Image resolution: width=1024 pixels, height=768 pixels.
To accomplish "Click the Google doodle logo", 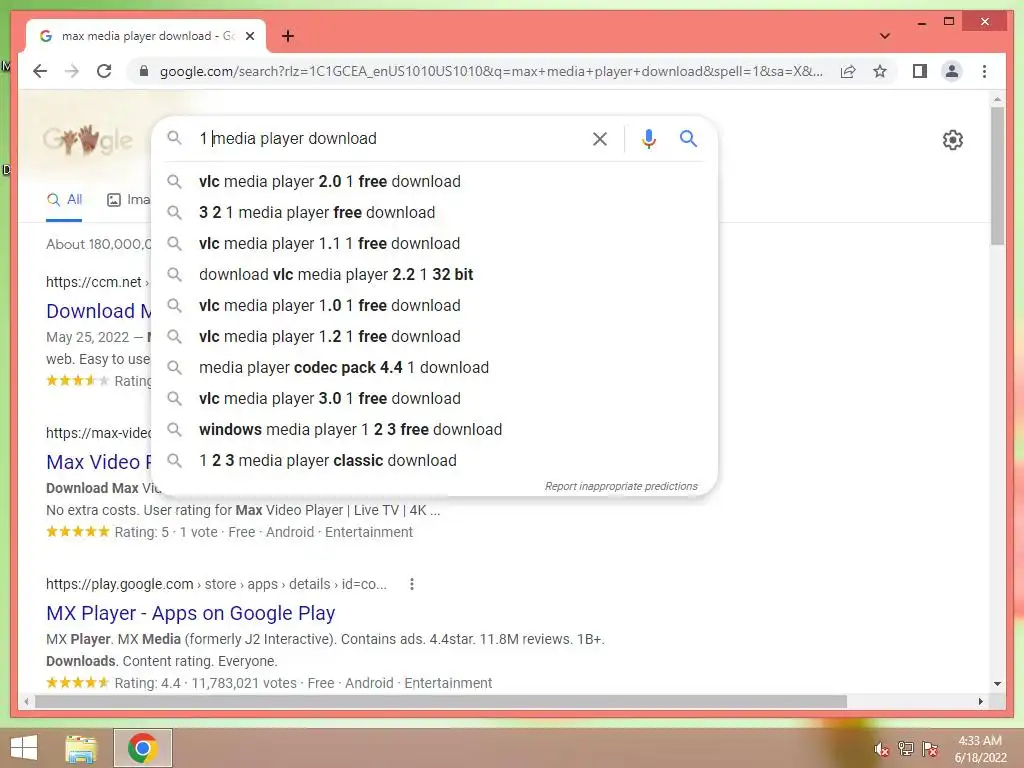I will [88, 139].
